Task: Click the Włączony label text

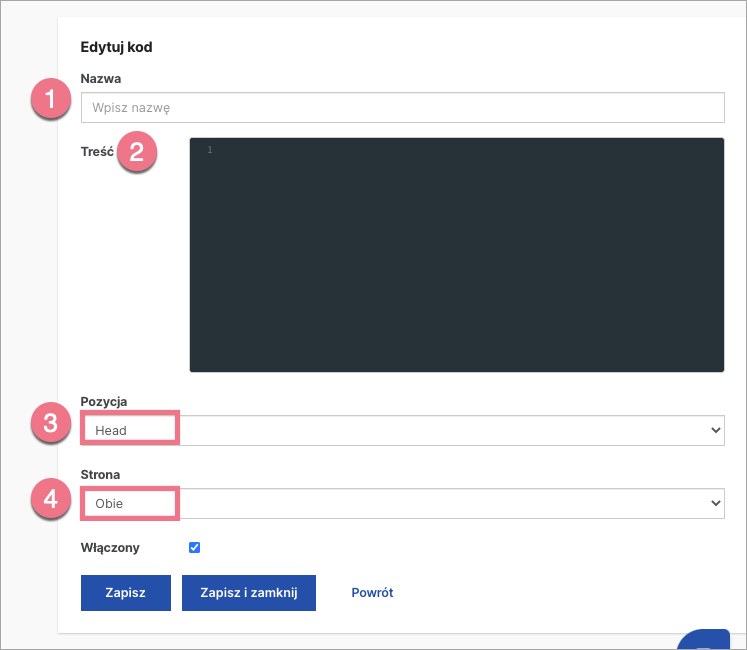Action: 110,548
